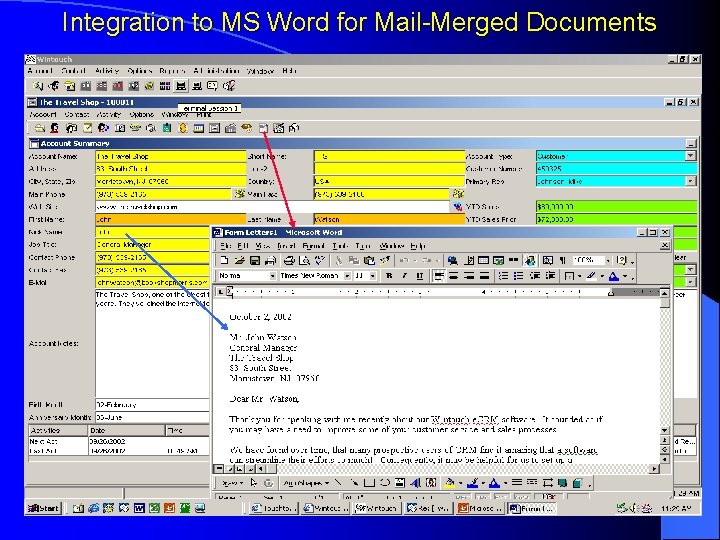Click the Insert Table icon in Word
The height and width of the screenshot is (540, 720).
pos(483,261)
